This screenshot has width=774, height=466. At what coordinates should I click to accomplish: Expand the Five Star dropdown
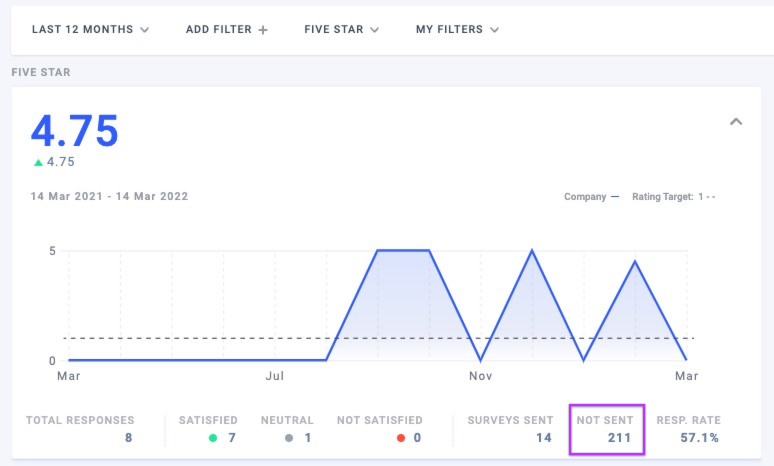[341, 30]
